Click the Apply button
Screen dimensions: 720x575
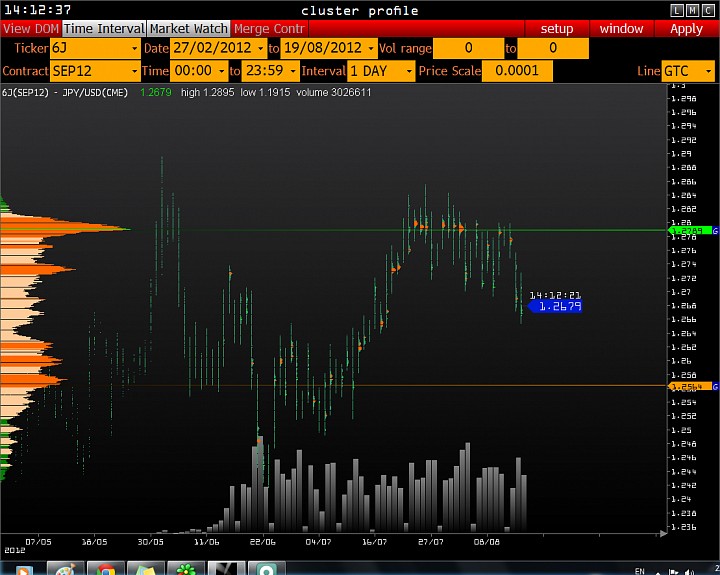tap(686, 28)
